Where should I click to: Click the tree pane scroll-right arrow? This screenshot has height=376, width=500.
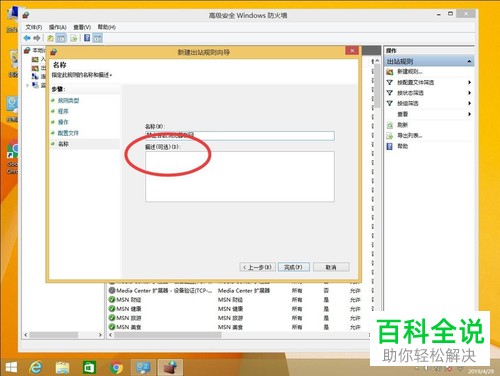click(100, 335)
